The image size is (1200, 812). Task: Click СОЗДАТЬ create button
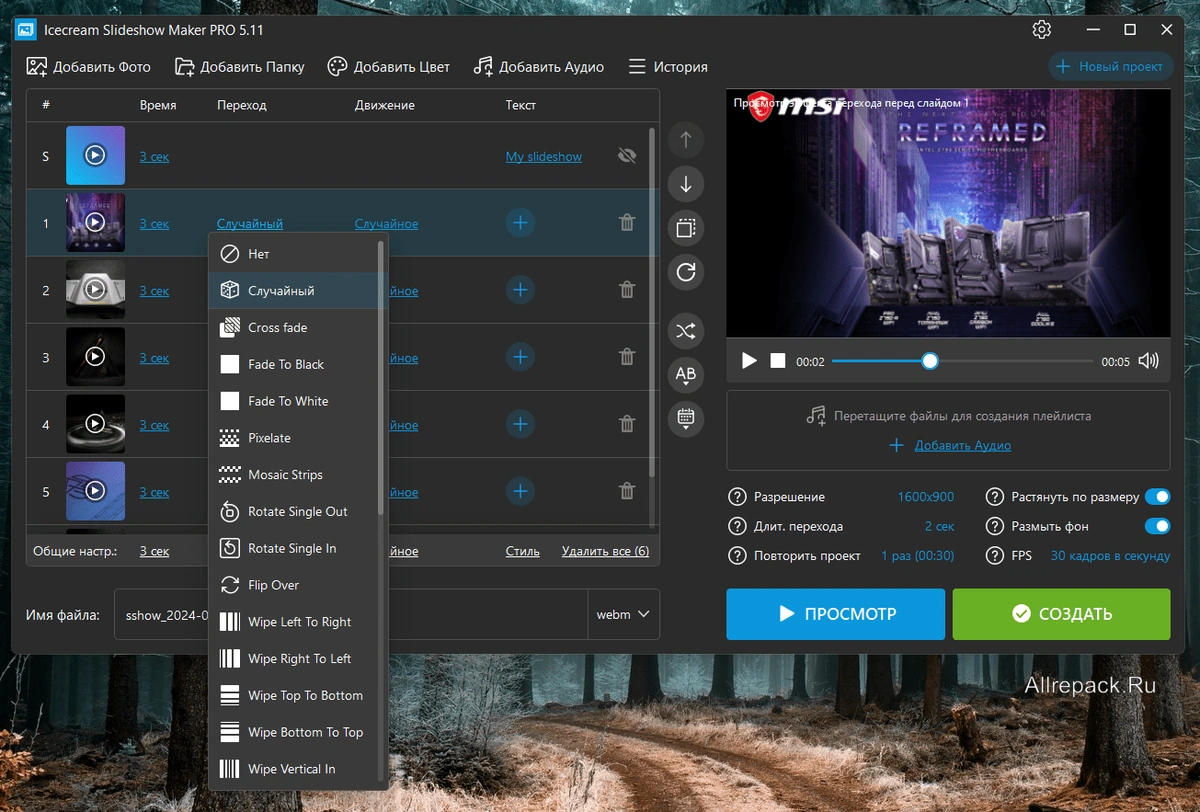point(1061,614)
